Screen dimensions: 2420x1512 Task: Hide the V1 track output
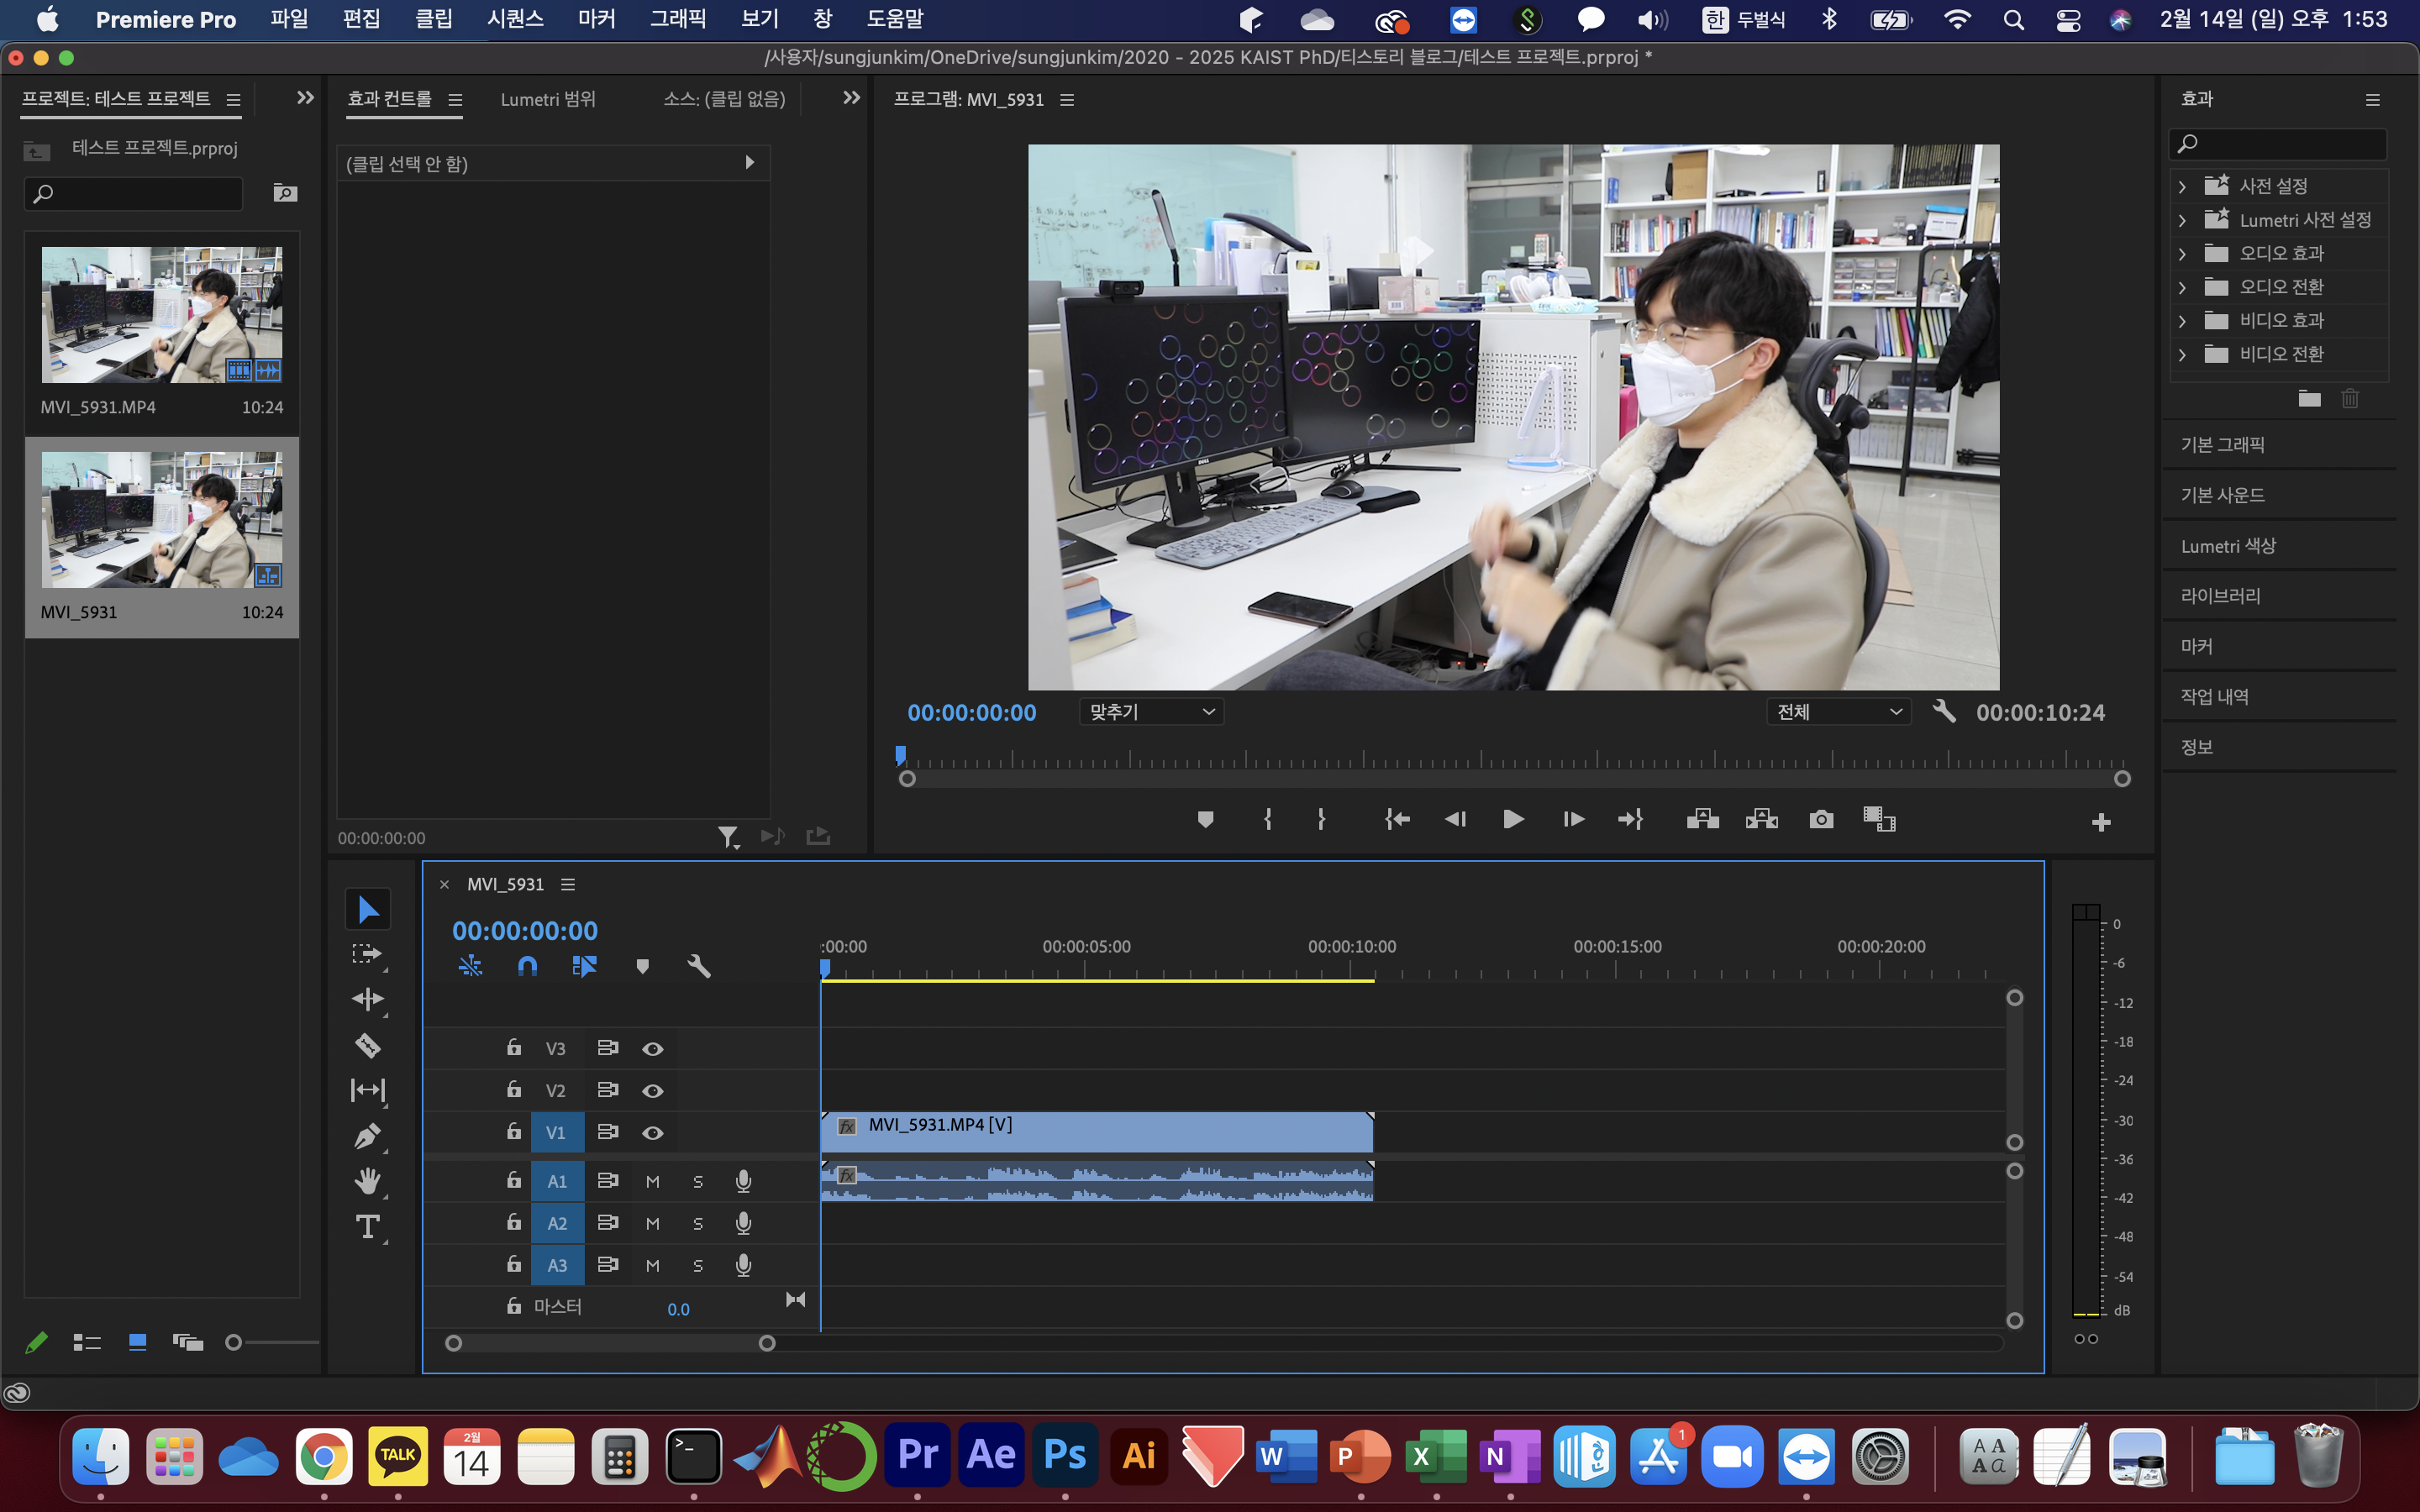pos(652,1133)
